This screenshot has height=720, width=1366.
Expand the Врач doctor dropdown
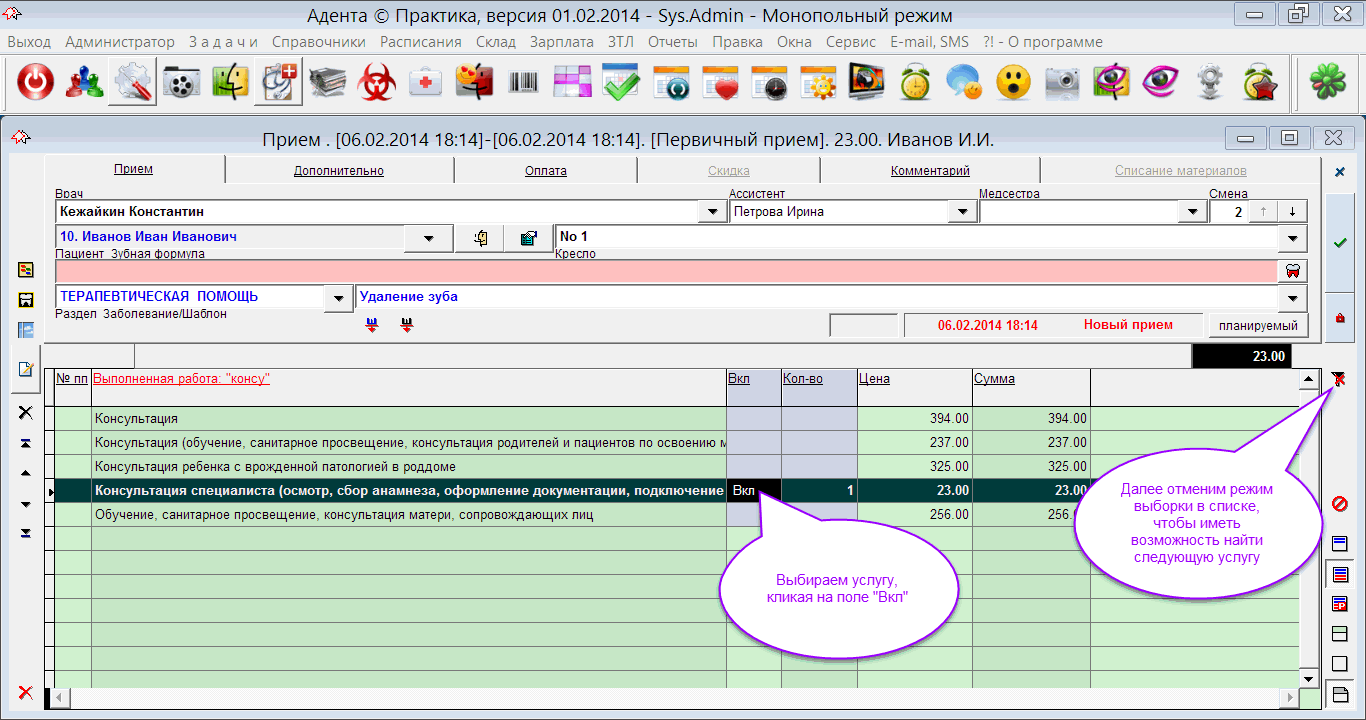coord(712,212)
